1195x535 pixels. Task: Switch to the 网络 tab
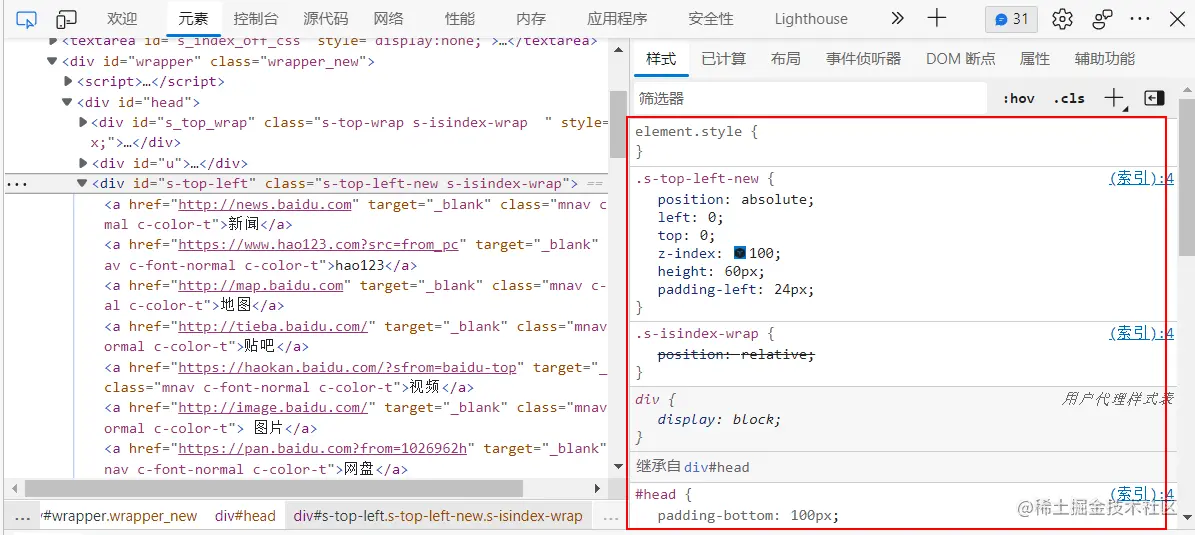coord(389,19)
